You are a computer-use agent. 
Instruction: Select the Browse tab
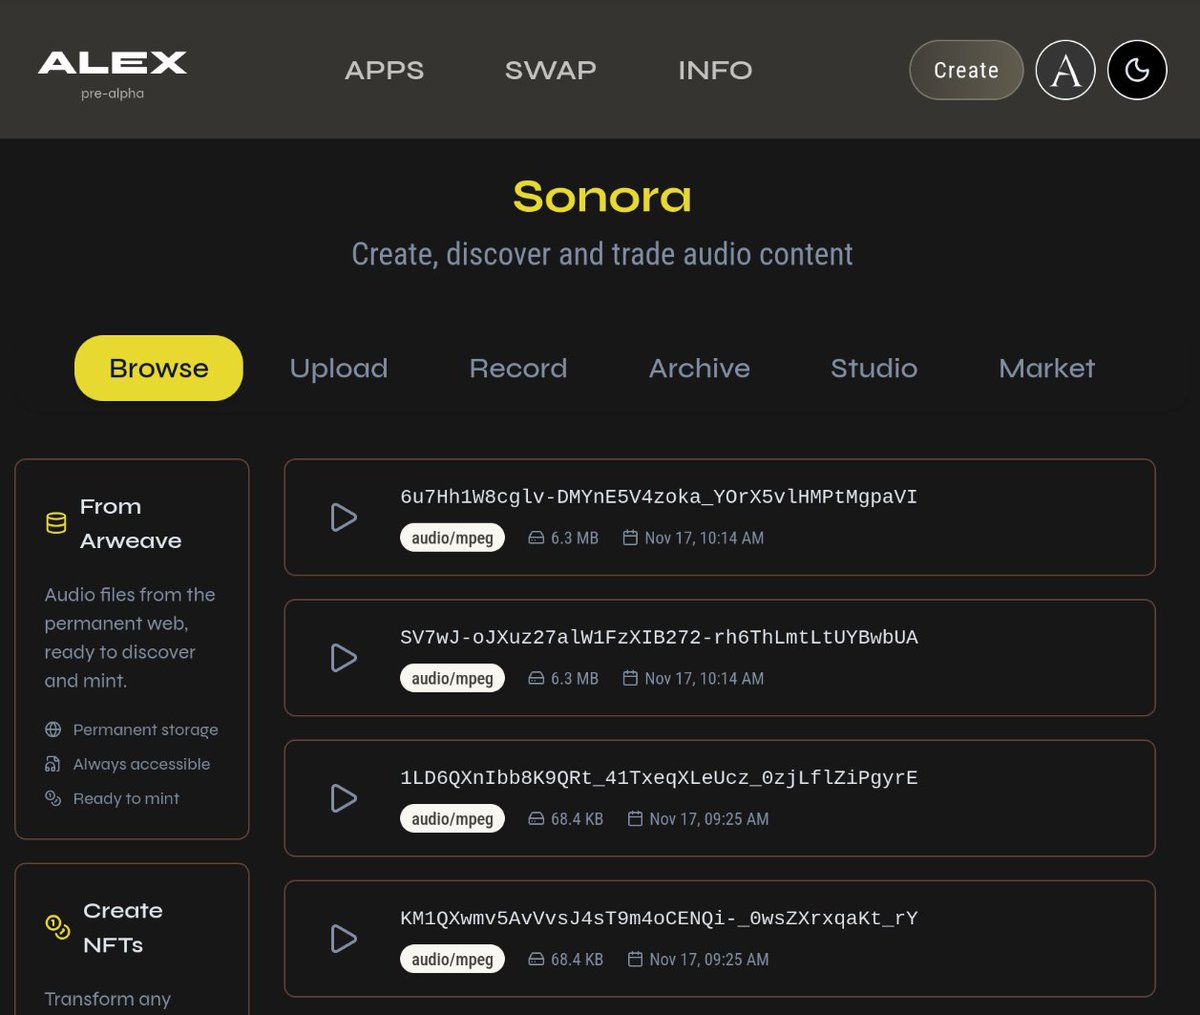pyautogui.click(x=159, y=368)
